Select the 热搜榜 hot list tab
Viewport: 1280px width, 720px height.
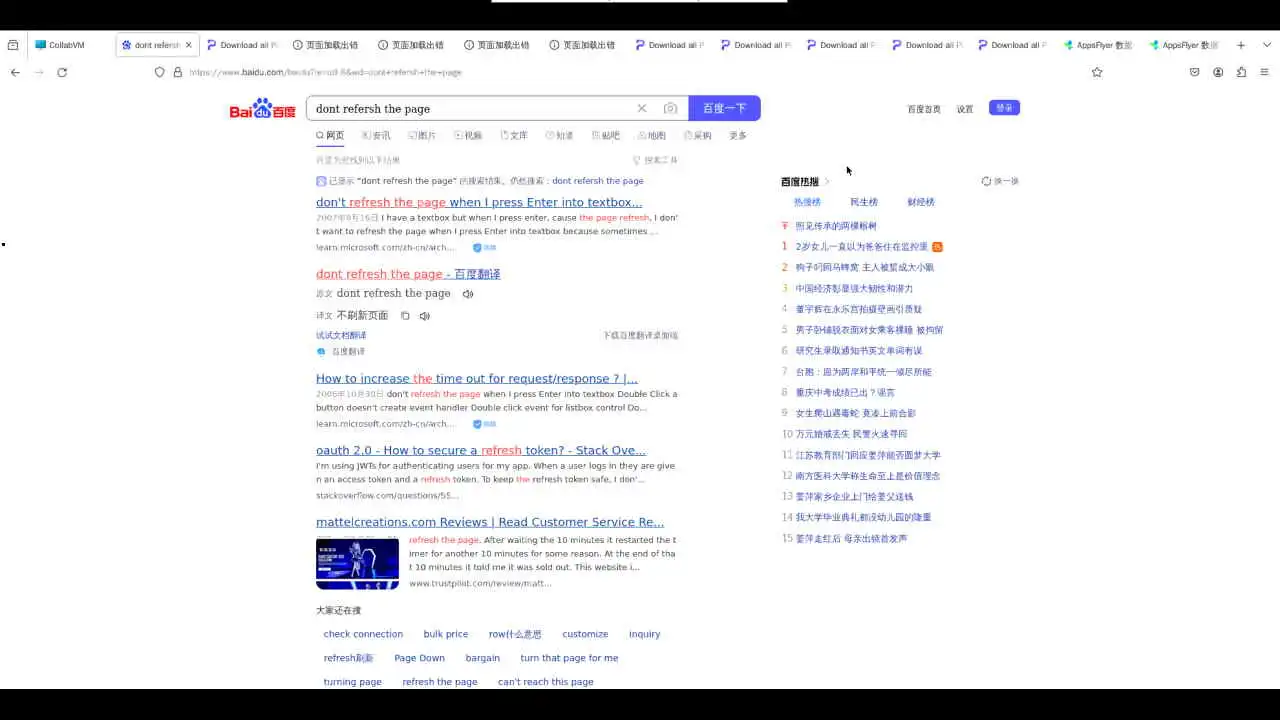click(807, 202)
